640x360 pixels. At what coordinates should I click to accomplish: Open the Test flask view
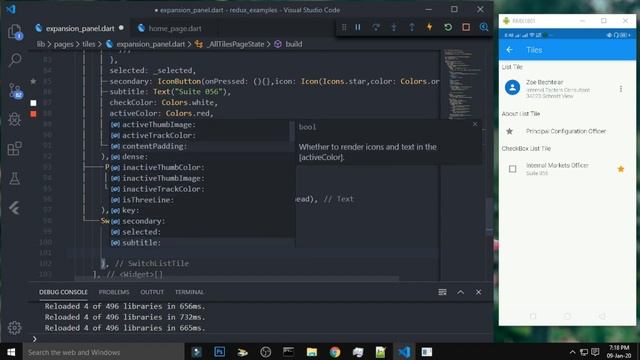(15, 178)
